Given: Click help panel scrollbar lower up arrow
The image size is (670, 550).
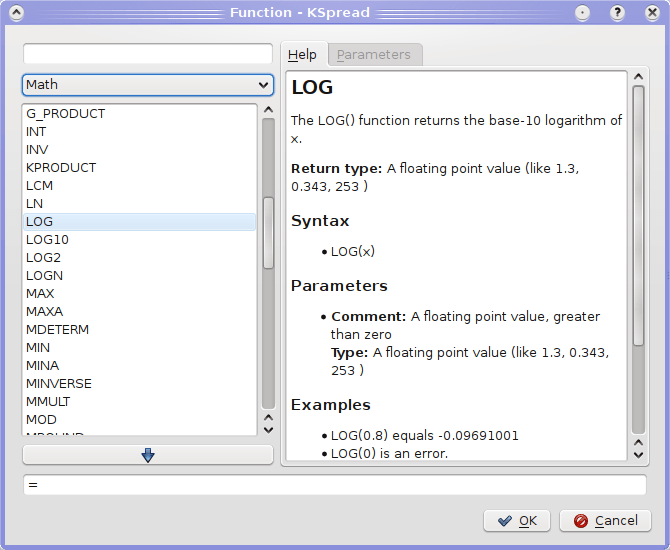Looking at the screenshot, I should tap(638, 442).
